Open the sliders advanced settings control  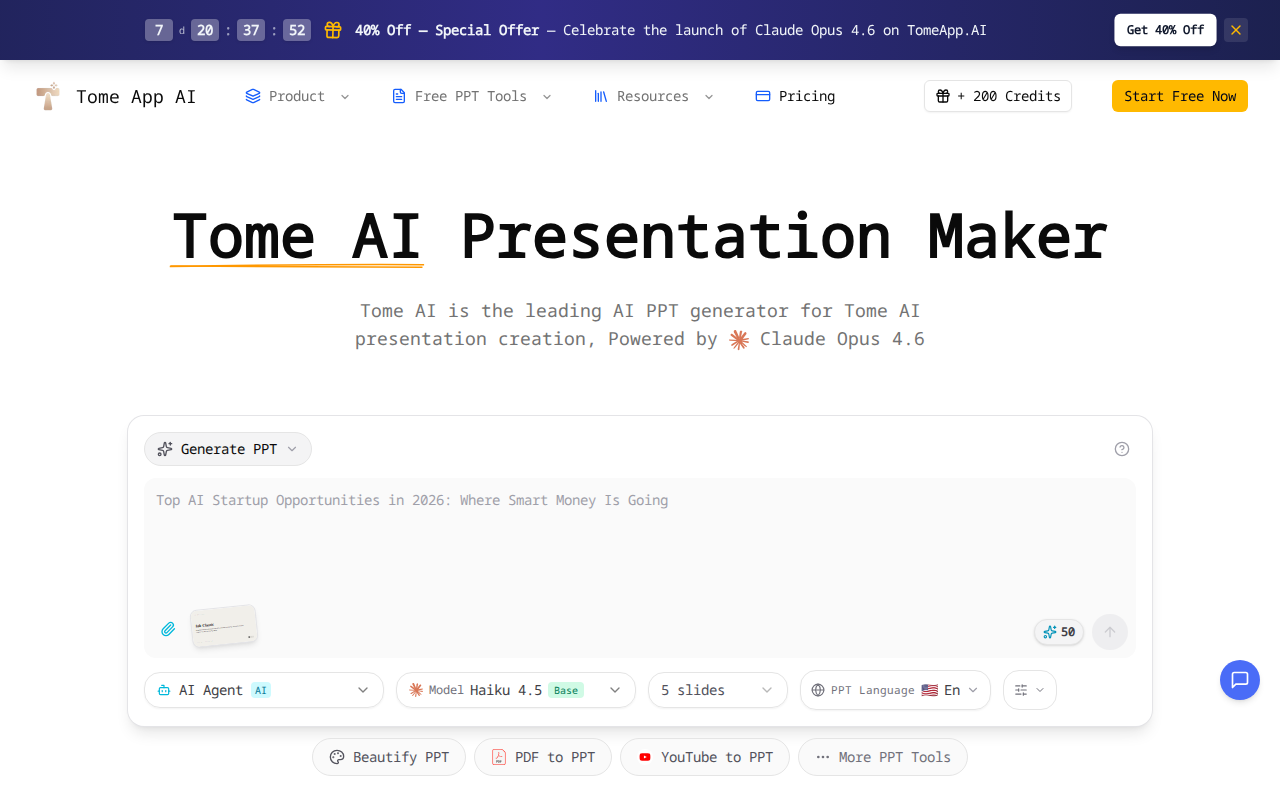click(1030, 690)
